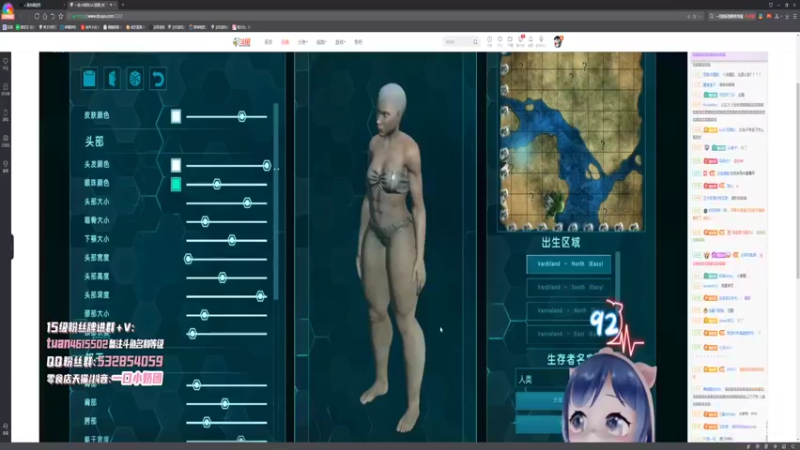The height and width of the screenshot is (450, 800).
Task: Select Verdiland - South (Easy) spawn region
Action: [x=569, y=288]
